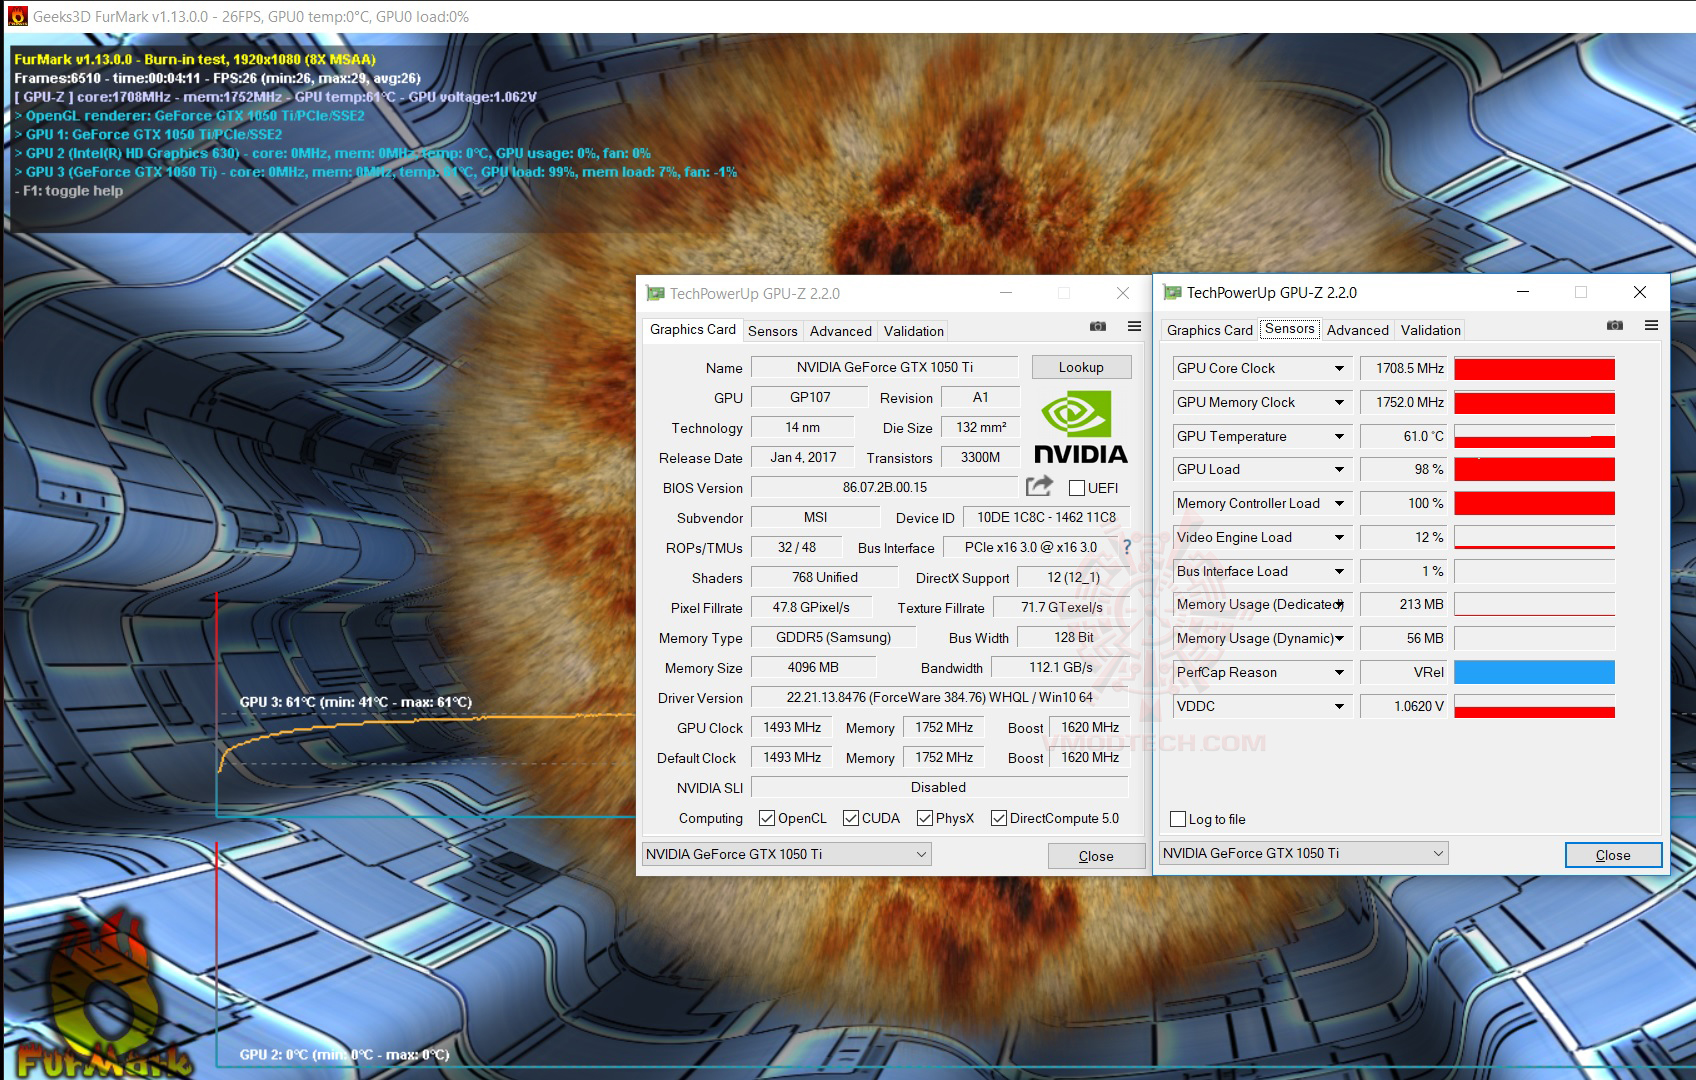Click the GPU Temperature graph bar
This screenshot has width=1696, height=1080.
[x=1534, y=436]
